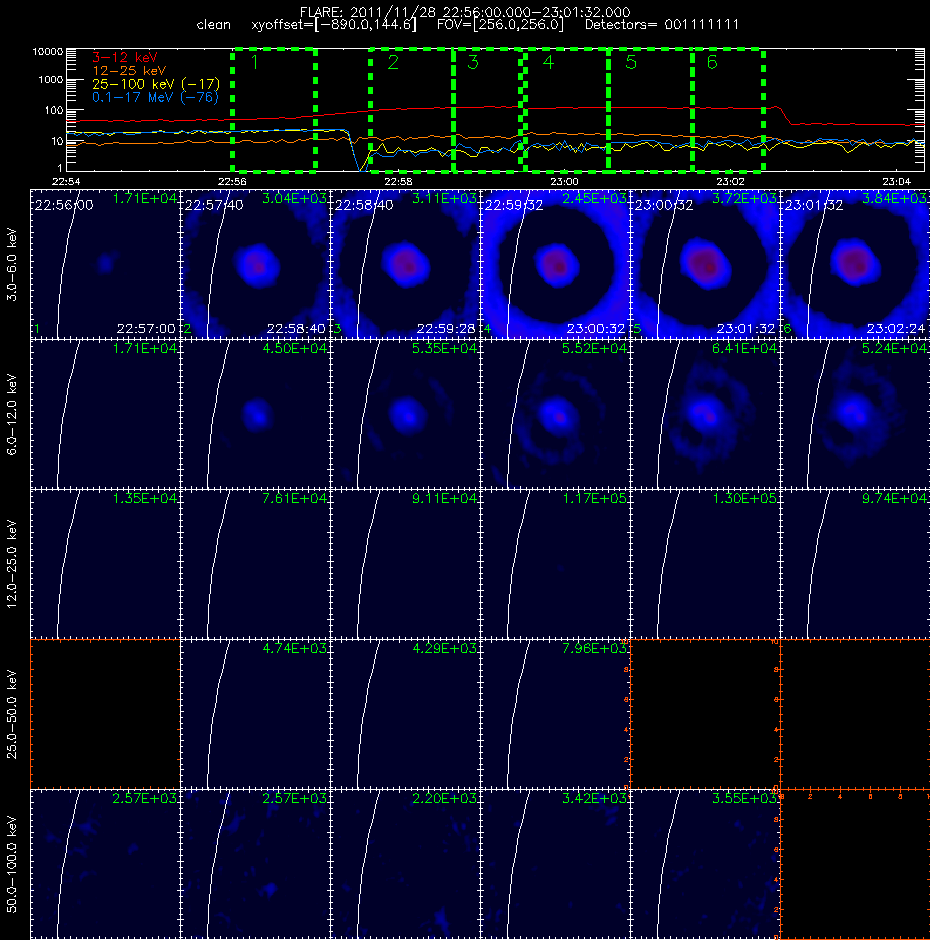Click the yellow '25-100 keV (-17)' legend entry
Viewport: 930px width, 940px height.
click(x=156, y=84)
